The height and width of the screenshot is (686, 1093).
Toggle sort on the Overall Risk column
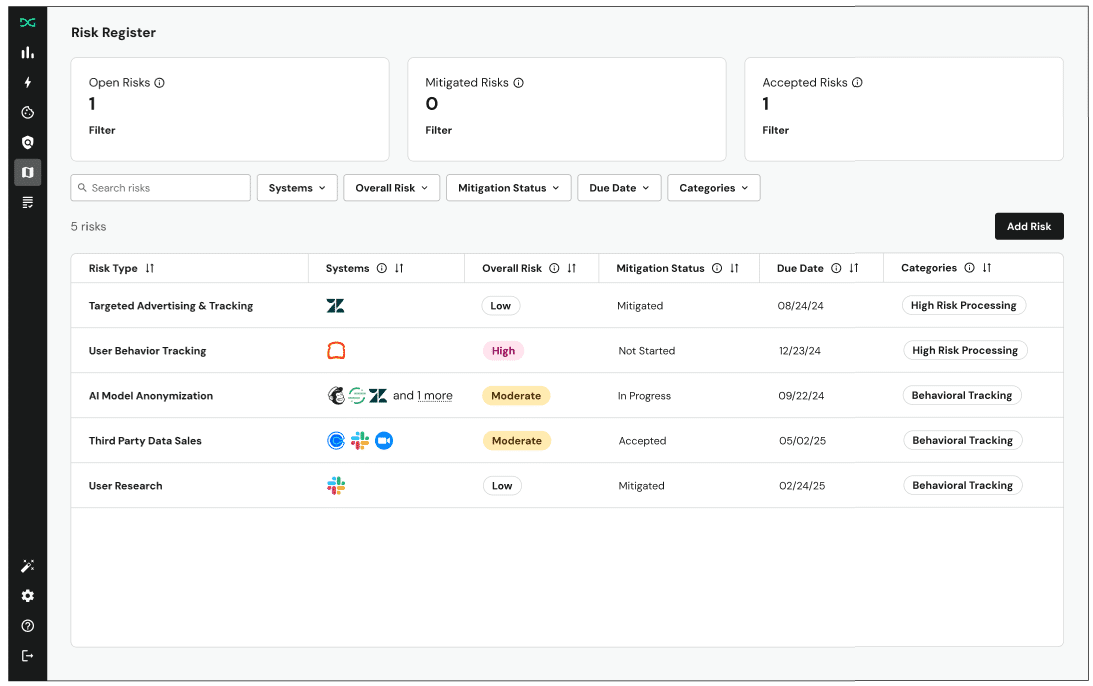click(x=572, y=268)
